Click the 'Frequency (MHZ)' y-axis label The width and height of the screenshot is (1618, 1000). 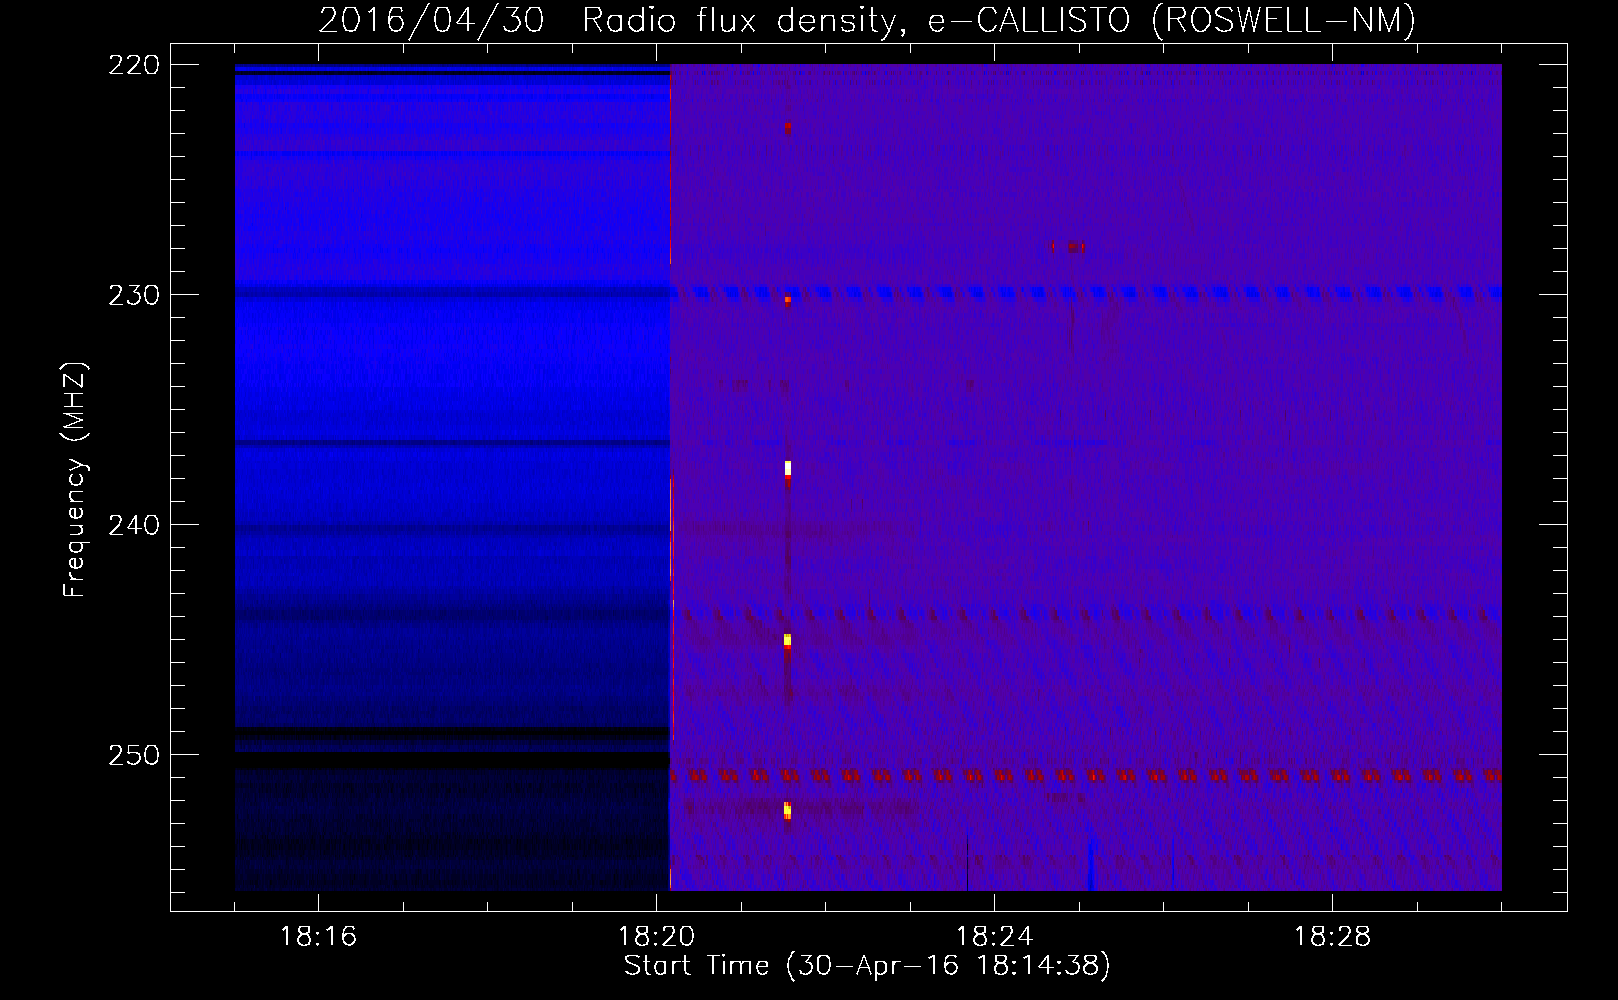coord(75,480)
